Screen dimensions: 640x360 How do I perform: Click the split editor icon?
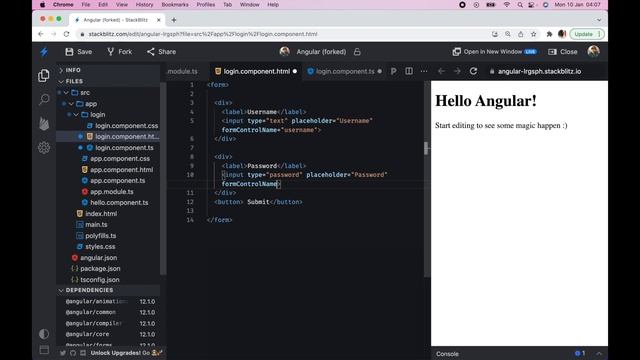(409, 71)
